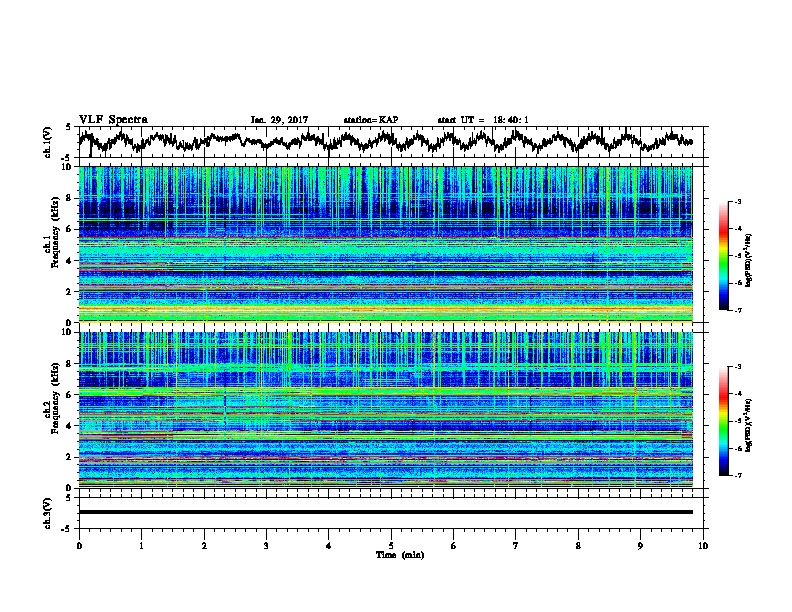Click the time axis tick label "5"
Image resolution: width=792 pixels, height=612 pixels.
pyautogui.click(x=391, y=546)
